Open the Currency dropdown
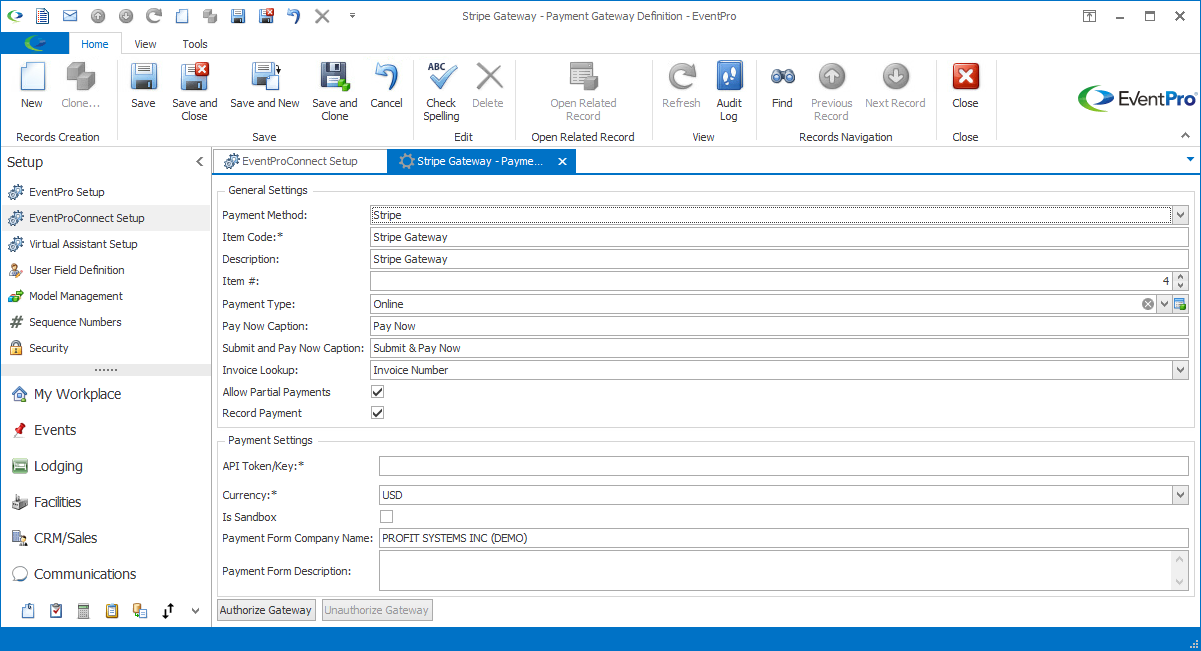 click(1180, 495)
